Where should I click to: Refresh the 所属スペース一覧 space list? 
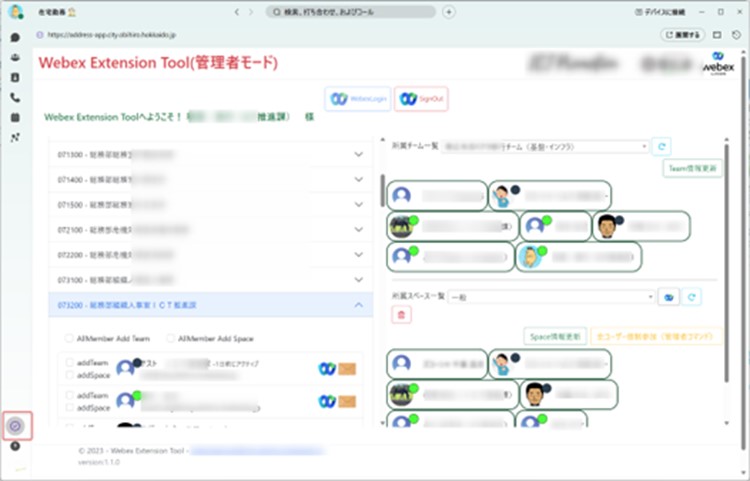691,297
